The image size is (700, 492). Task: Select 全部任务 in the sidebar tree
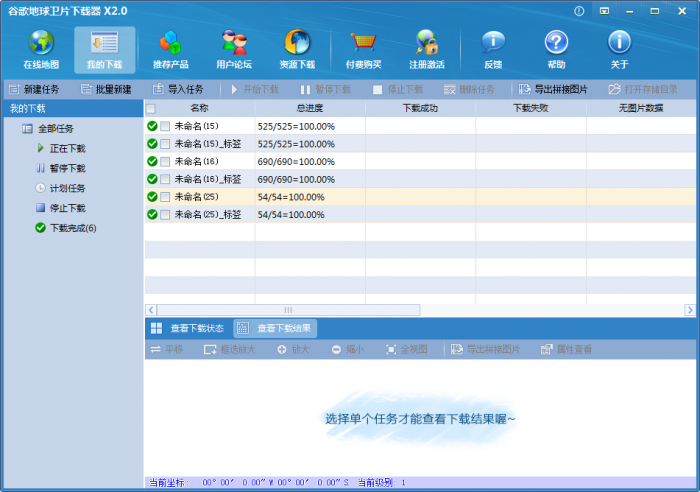[48, 129]
